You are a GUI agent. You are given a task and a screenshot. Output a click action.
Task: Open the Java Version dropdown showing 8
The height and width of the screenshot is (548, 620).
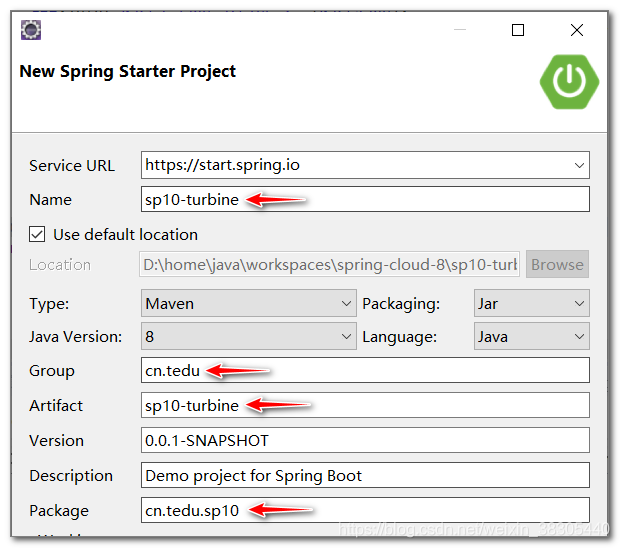coord(249,336)
